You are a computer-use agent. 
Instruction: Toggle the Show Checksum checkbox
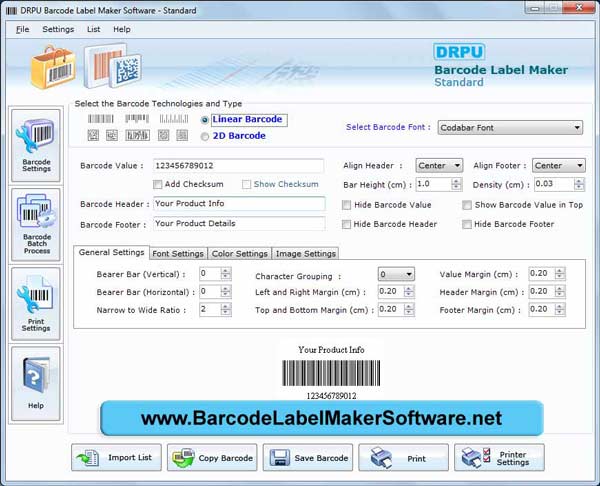(x=246, y=184)
